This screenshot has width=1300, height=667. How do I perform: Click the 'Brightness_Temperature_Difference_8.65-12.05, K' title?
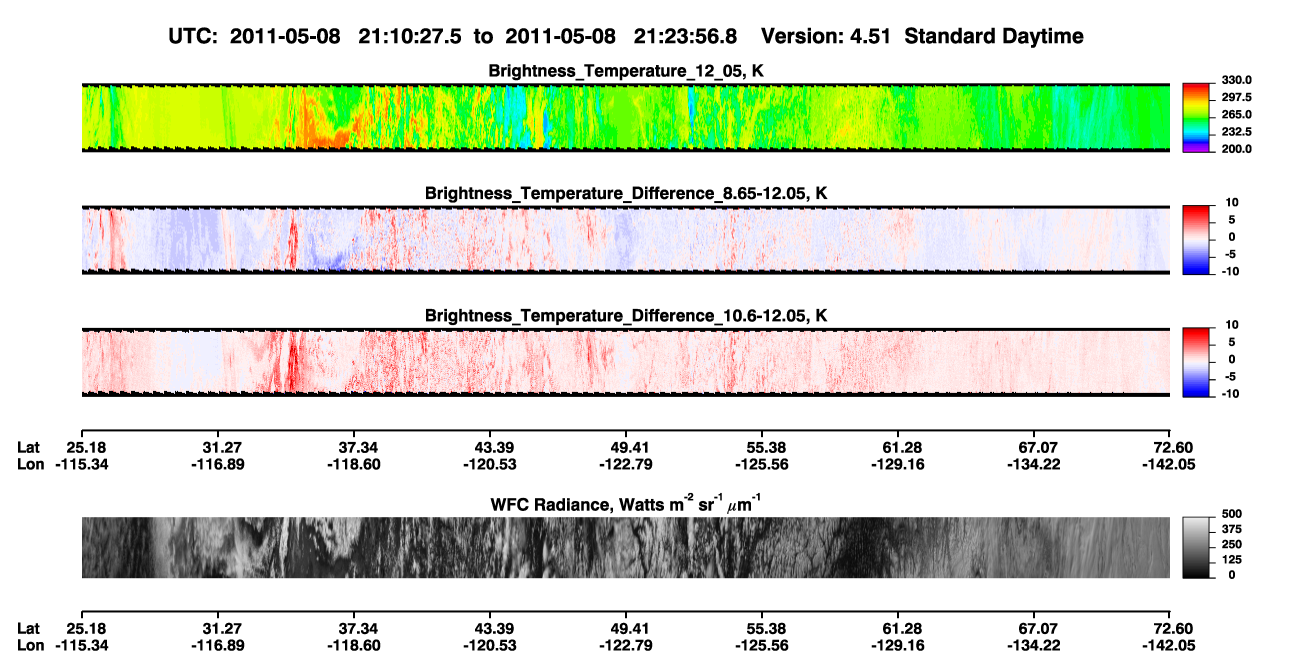[627, 193]
